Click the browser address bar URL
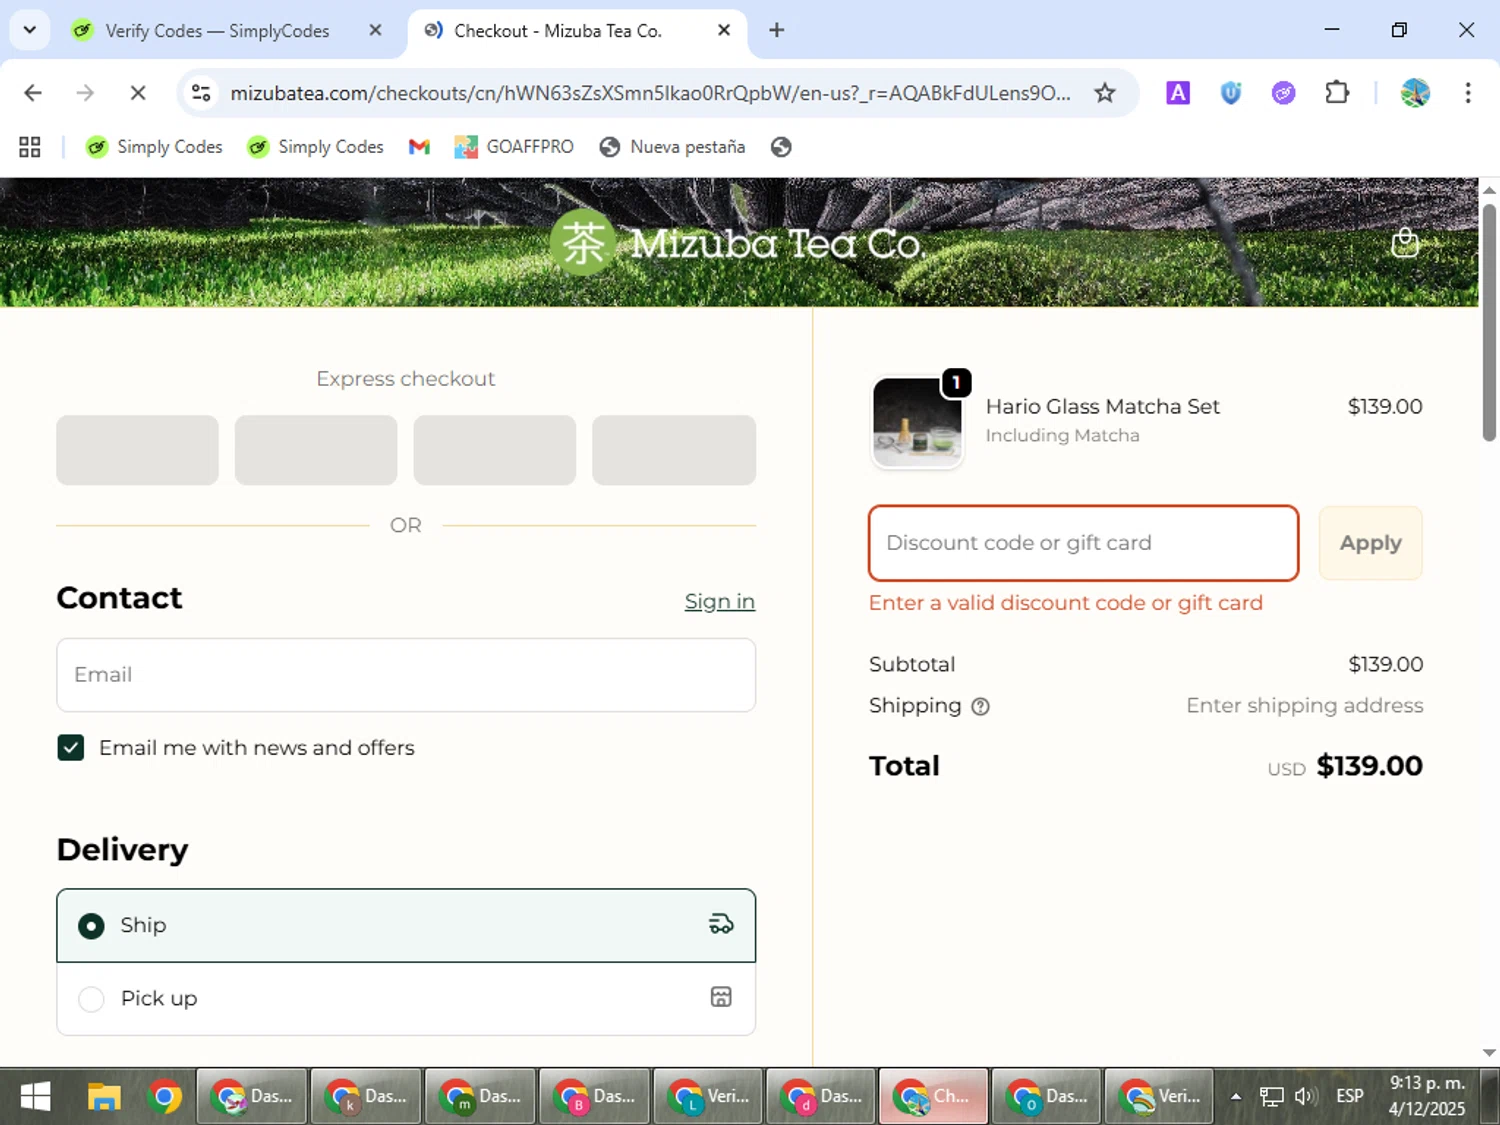The width and height of the screenshot is (1500, 1125). 650,93
